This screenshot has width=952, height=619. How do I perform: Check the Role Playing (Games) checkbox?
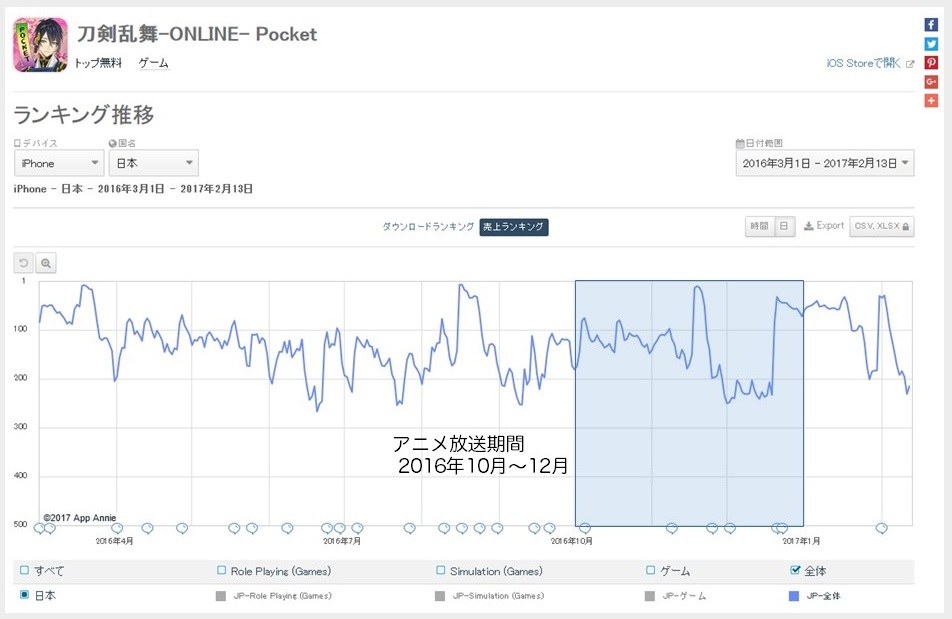pos(222,570)
